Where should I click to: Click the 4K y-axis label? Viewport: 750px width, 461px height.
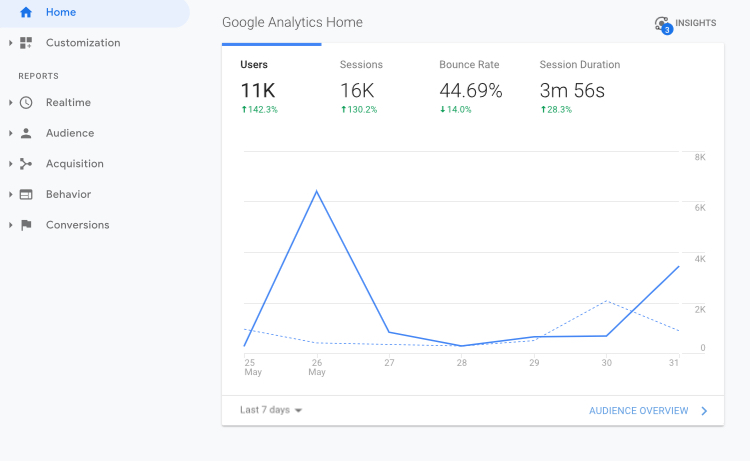(x=700, y=259)
